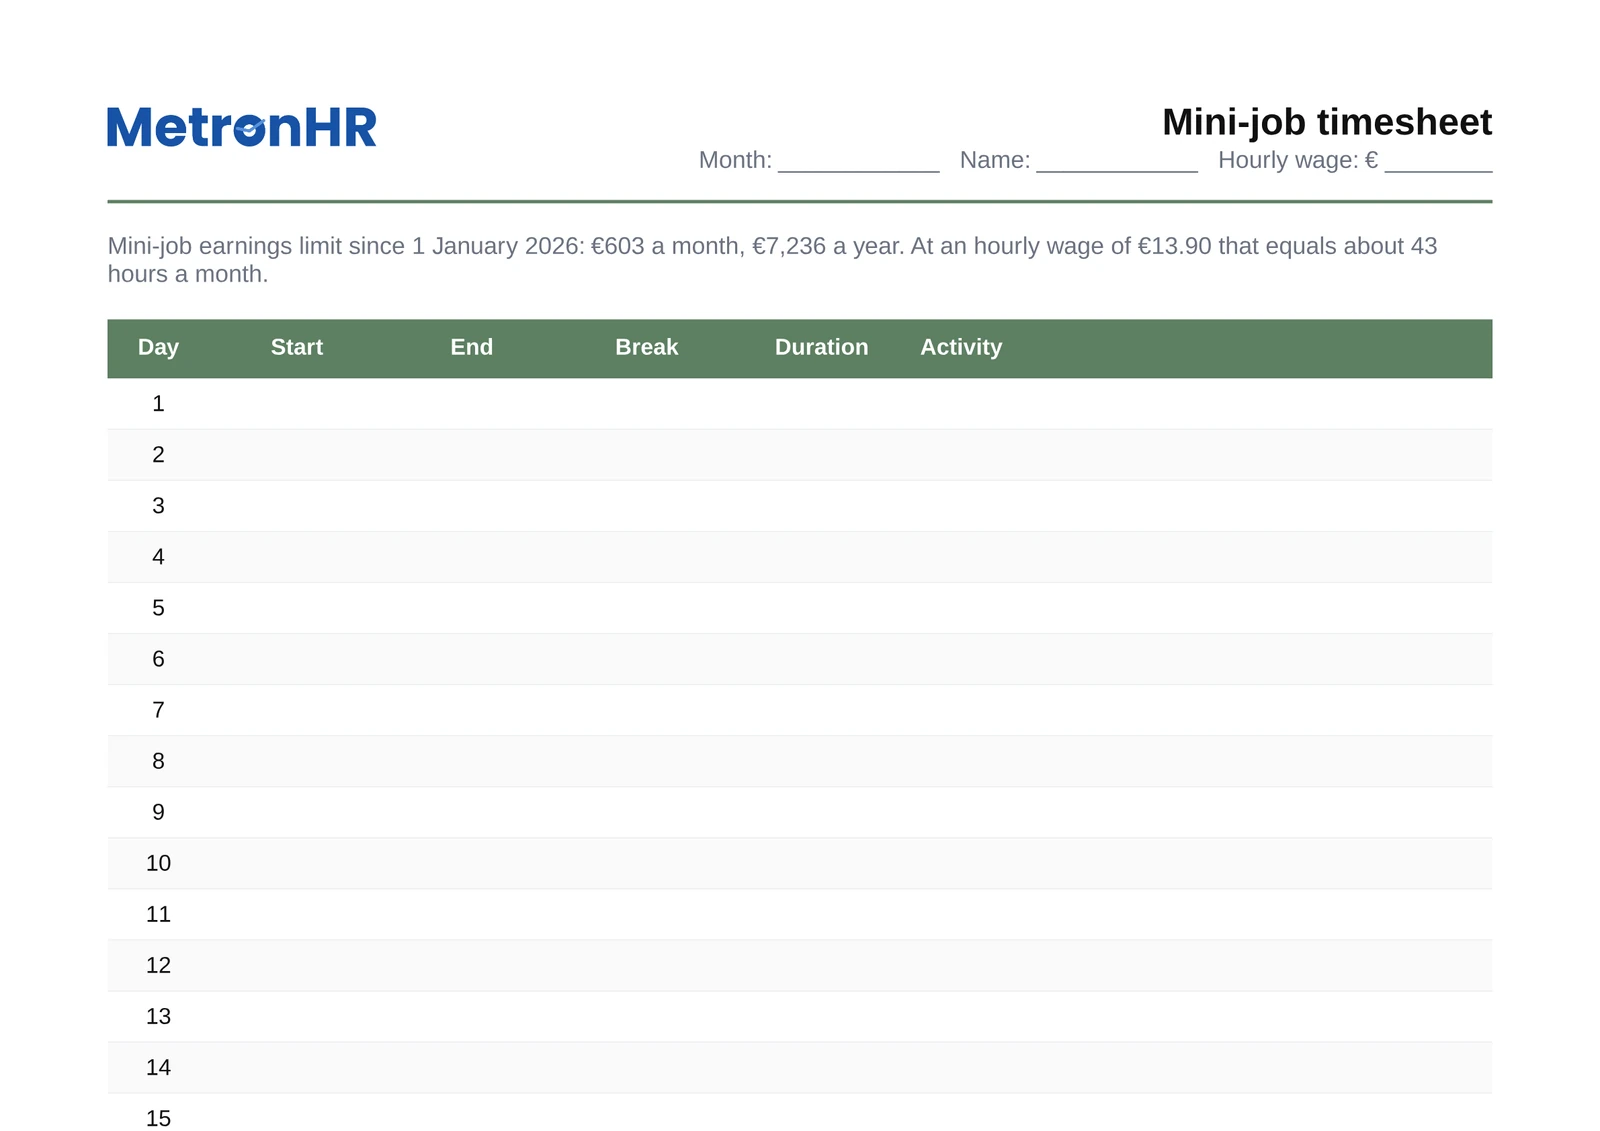Click the Name blank field
This screenshot has width=1600, height=1131.
coord(1117,161)
